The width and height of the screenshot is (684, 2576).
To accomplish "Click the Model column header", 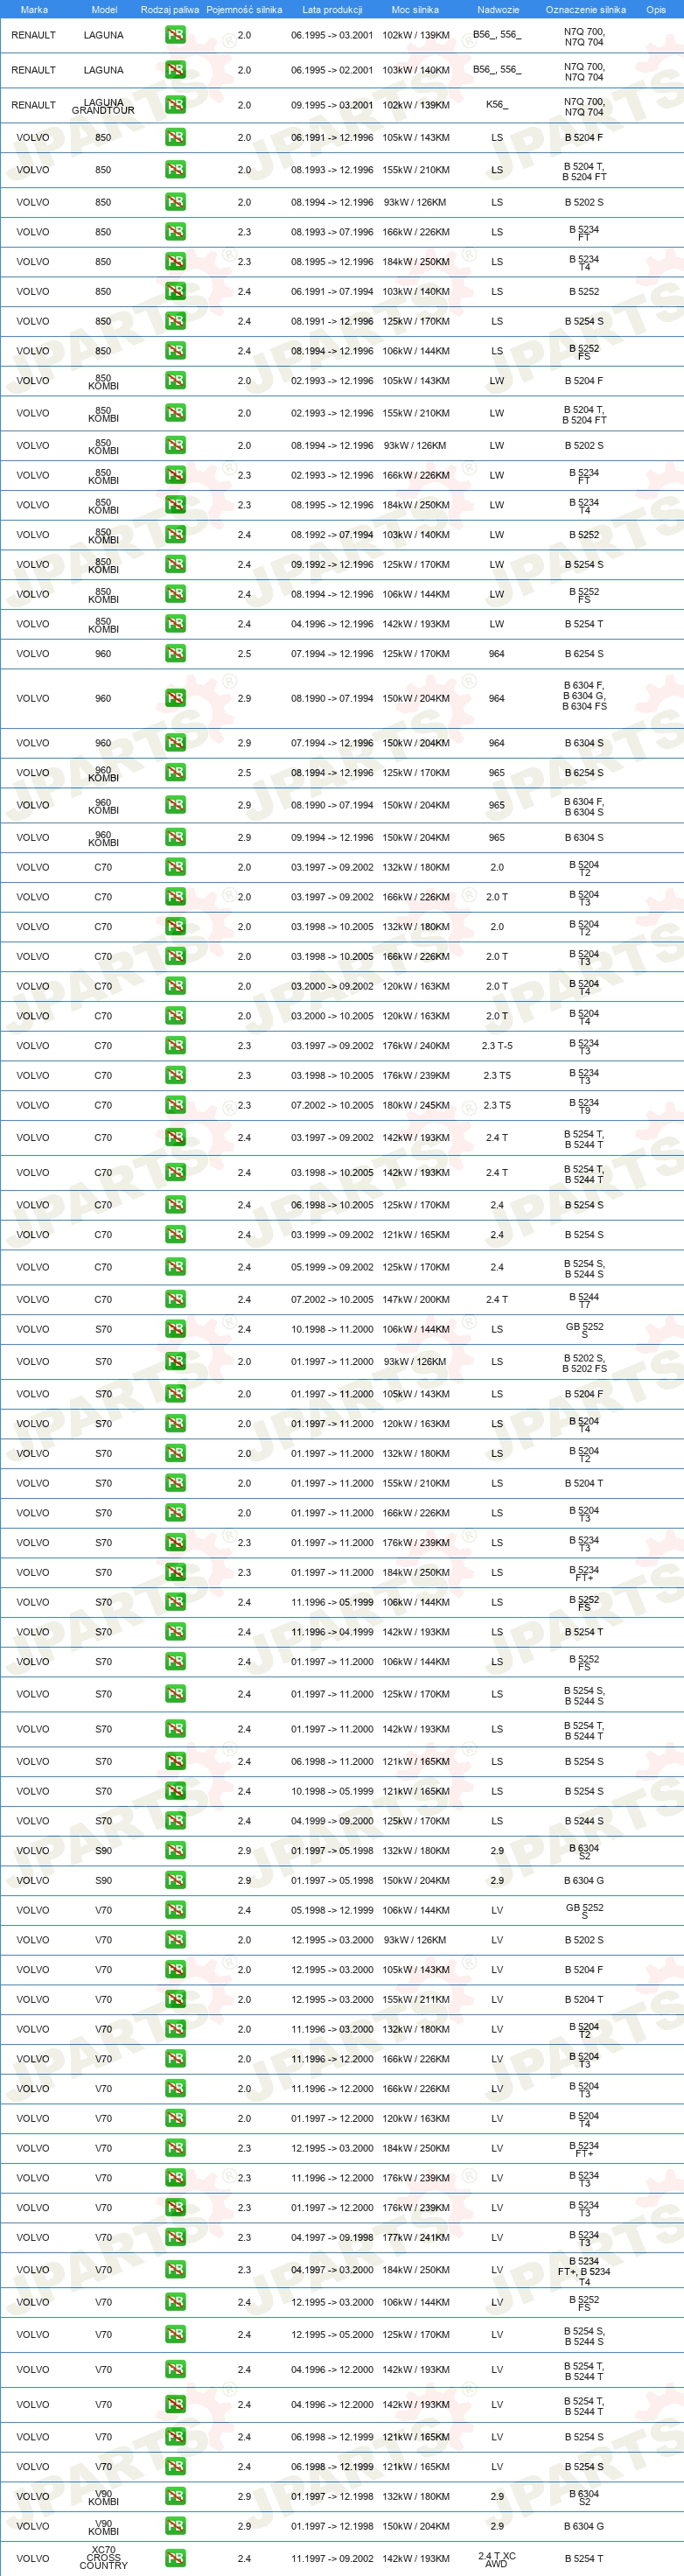I will click(104, 9).
